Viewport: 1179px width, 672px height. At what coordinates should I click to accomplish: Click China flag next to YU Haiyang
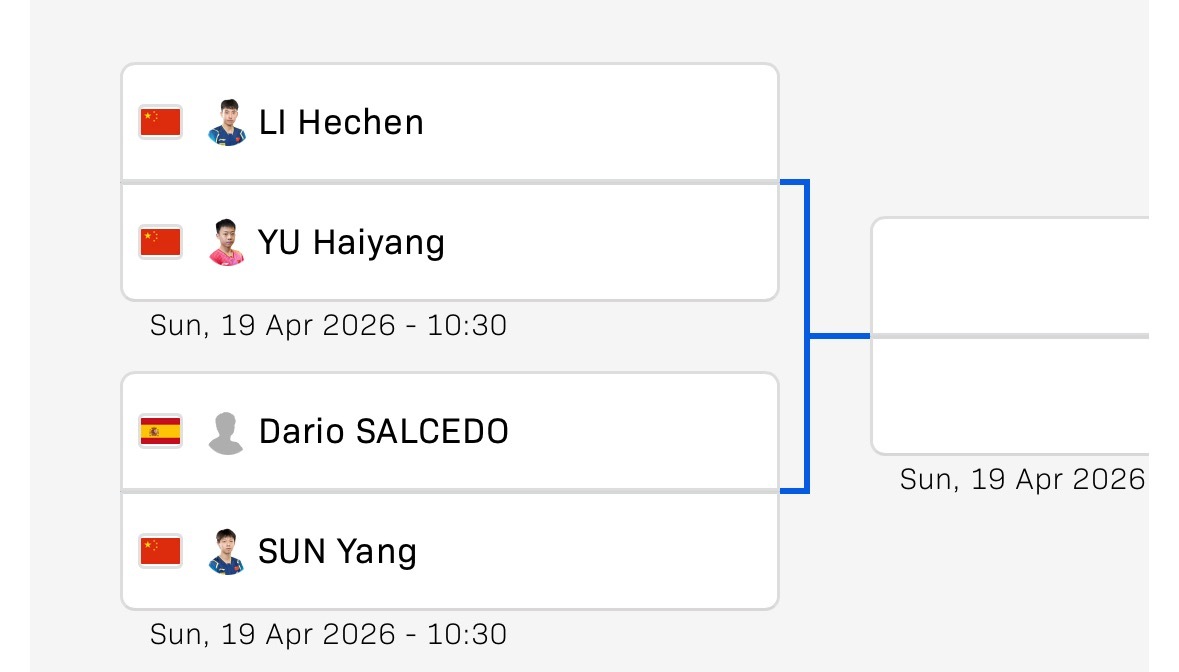[x=160, y=242]
